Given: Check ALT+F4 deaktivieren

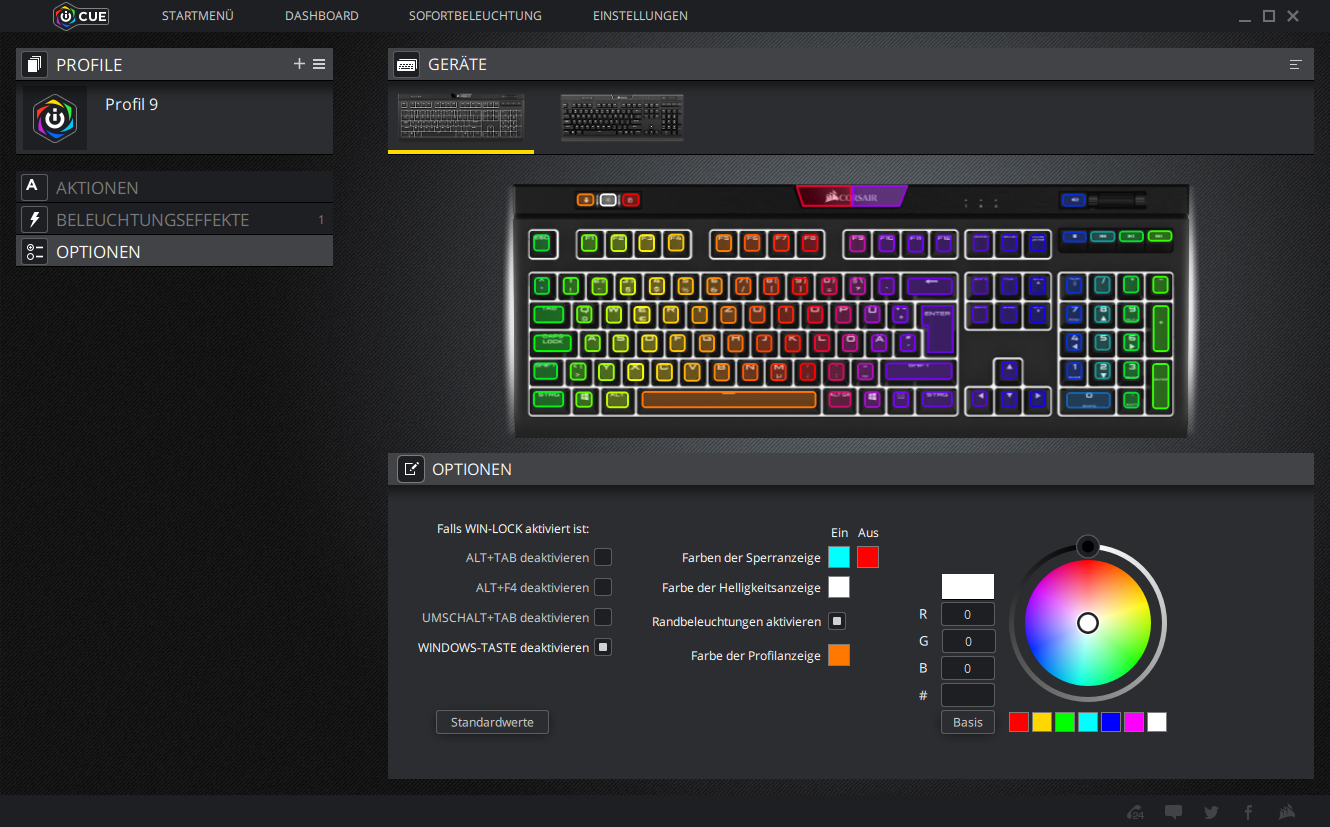Looking at the screenshot, I should click(603, 587).
